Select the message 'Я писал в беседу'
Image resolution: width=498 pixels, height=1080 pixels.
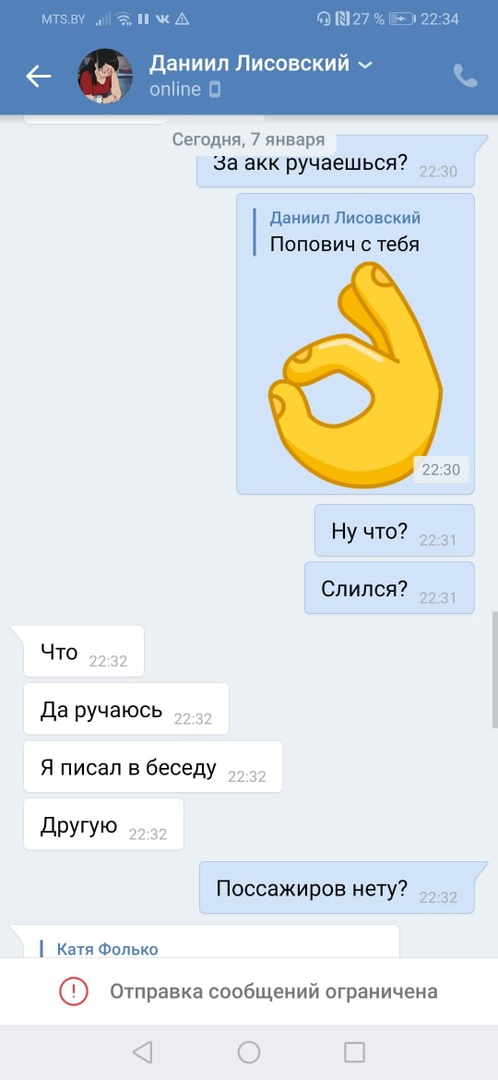click(153, 767)
